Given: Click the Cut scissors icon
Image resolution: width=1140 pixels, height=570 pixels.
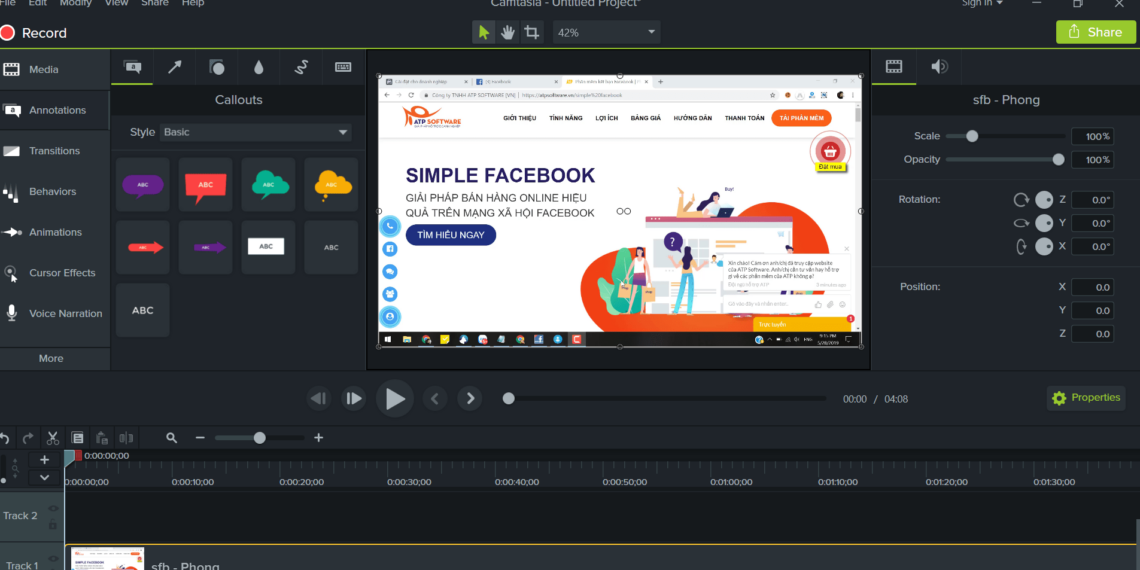Looking at the screenshot, I should coord(53,438).
